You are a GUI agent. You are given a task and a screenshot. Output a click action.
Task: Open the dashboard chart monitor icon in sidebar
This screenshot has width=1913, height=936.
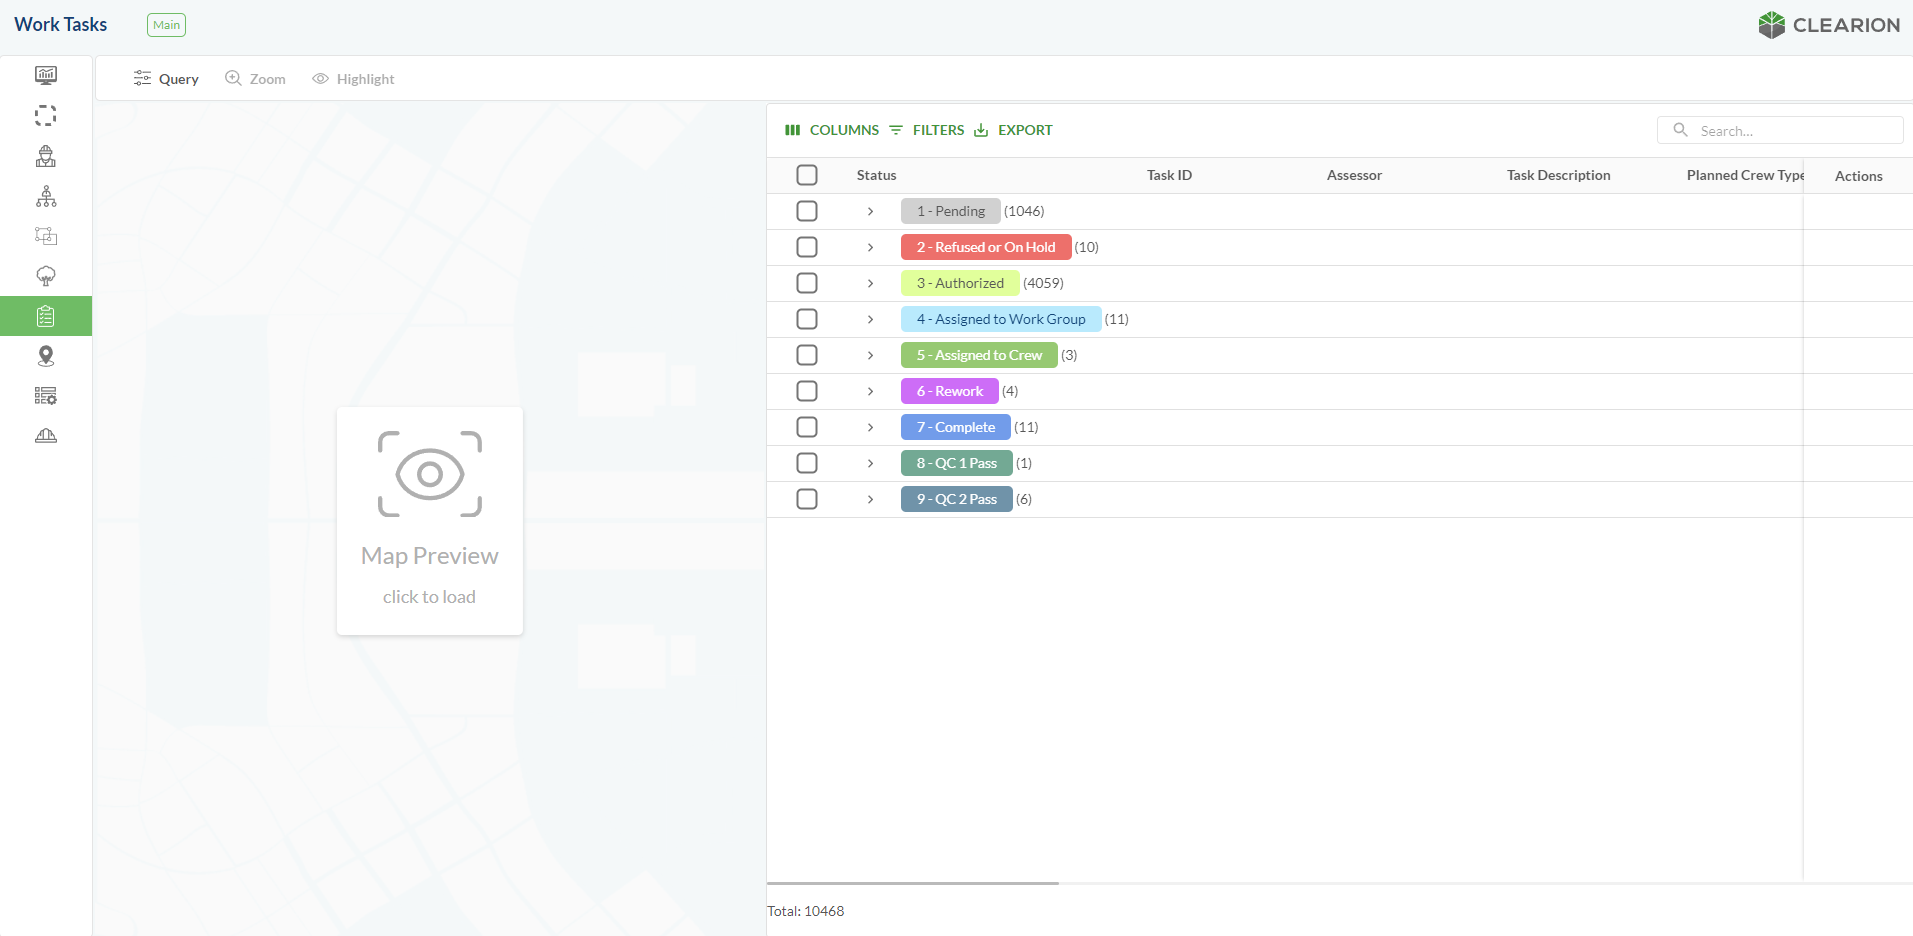pyautogui.click(x=46, y=76)
